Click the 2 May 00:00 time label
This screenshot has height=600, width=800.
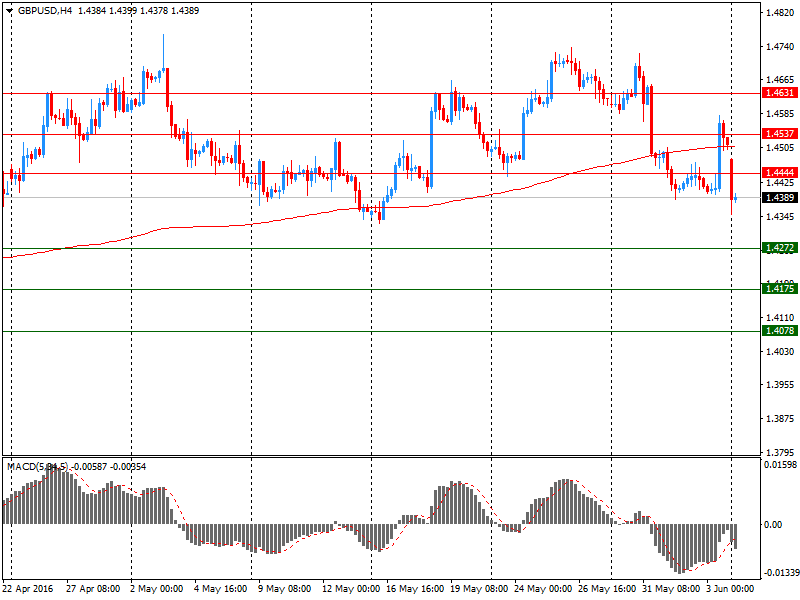[x=156, y=589]
